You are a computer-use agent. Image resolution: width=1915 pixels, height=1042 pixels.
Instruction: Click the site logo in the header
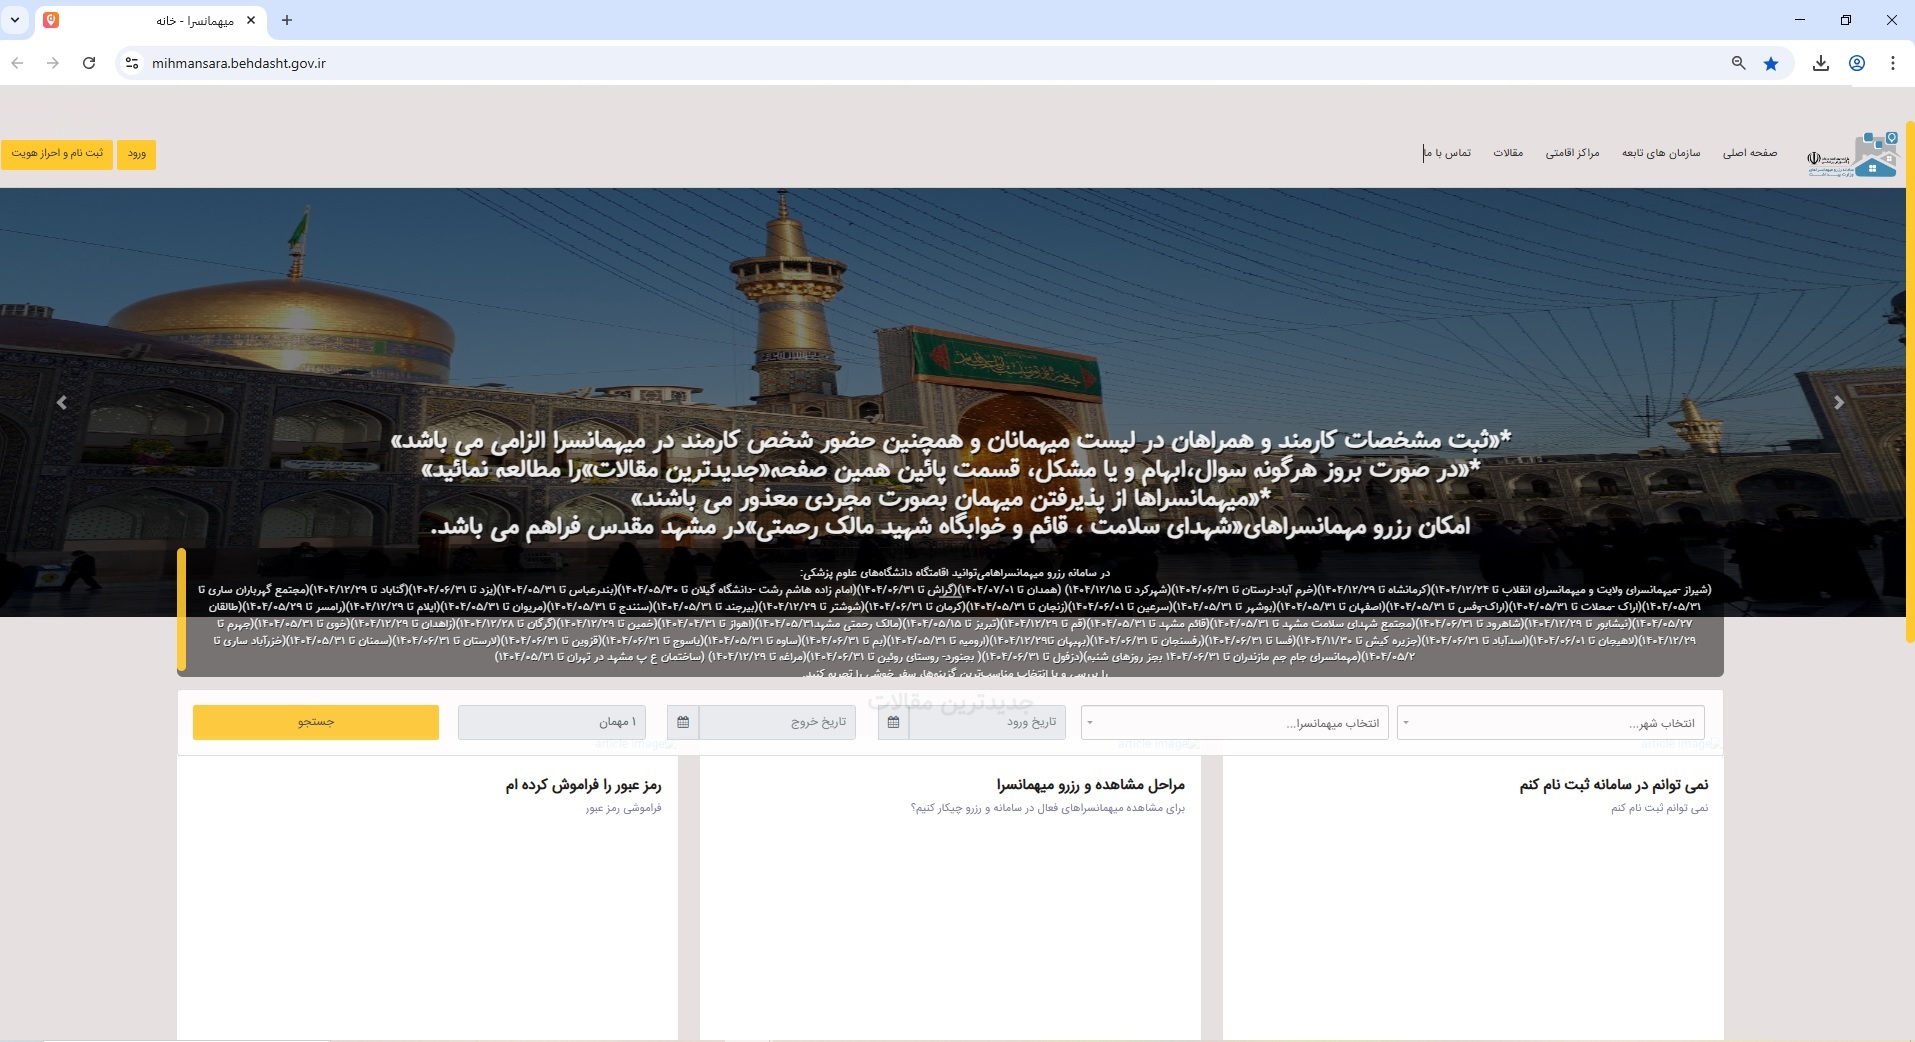(x=1853, y=155)
